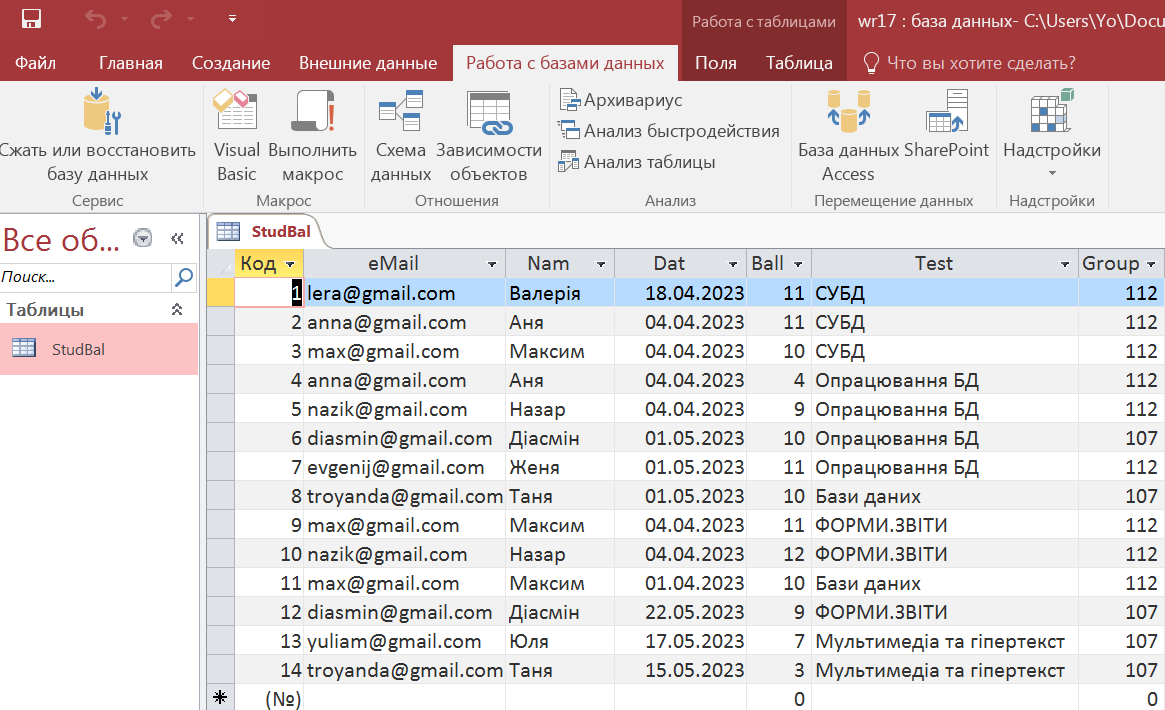Open Object Dependencies pane

click(x=489, y=112)
